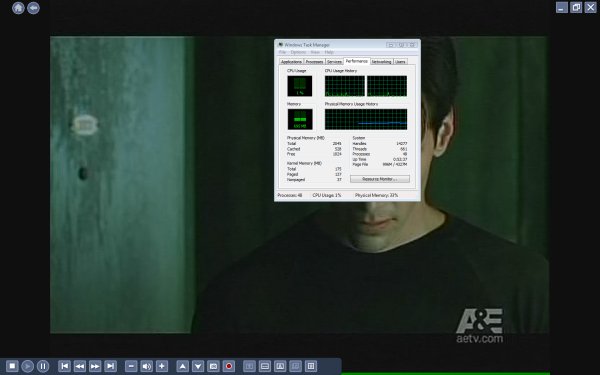600x375 pixels.
Task: Click the Home icon at top left
Action: click(18, 8)
